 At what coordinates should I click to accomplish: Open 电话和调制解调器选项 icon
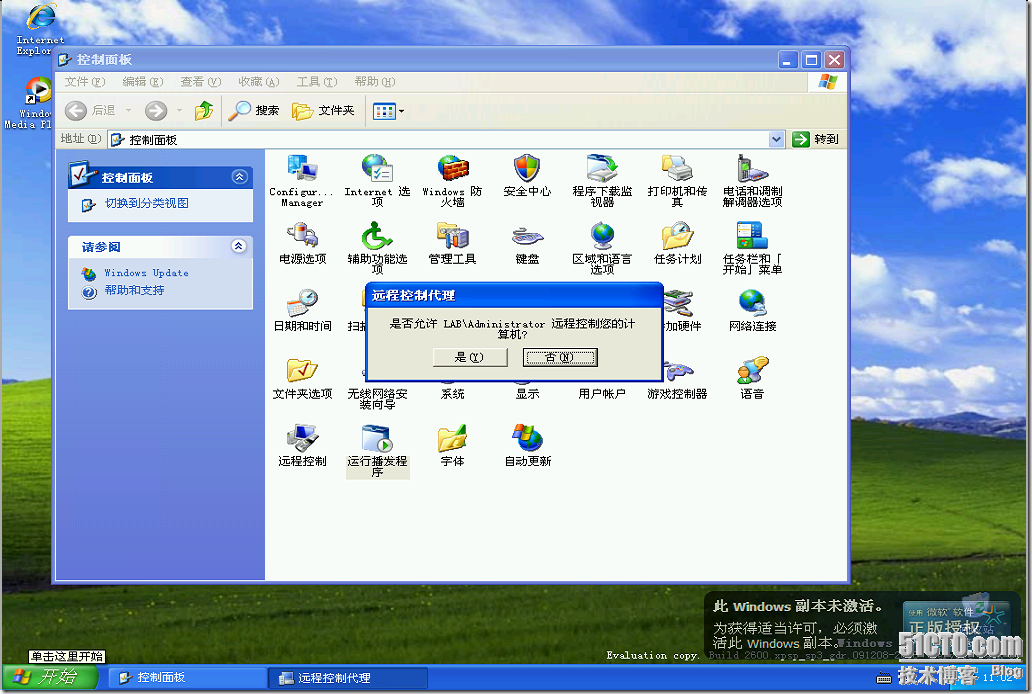click(752, 180)
